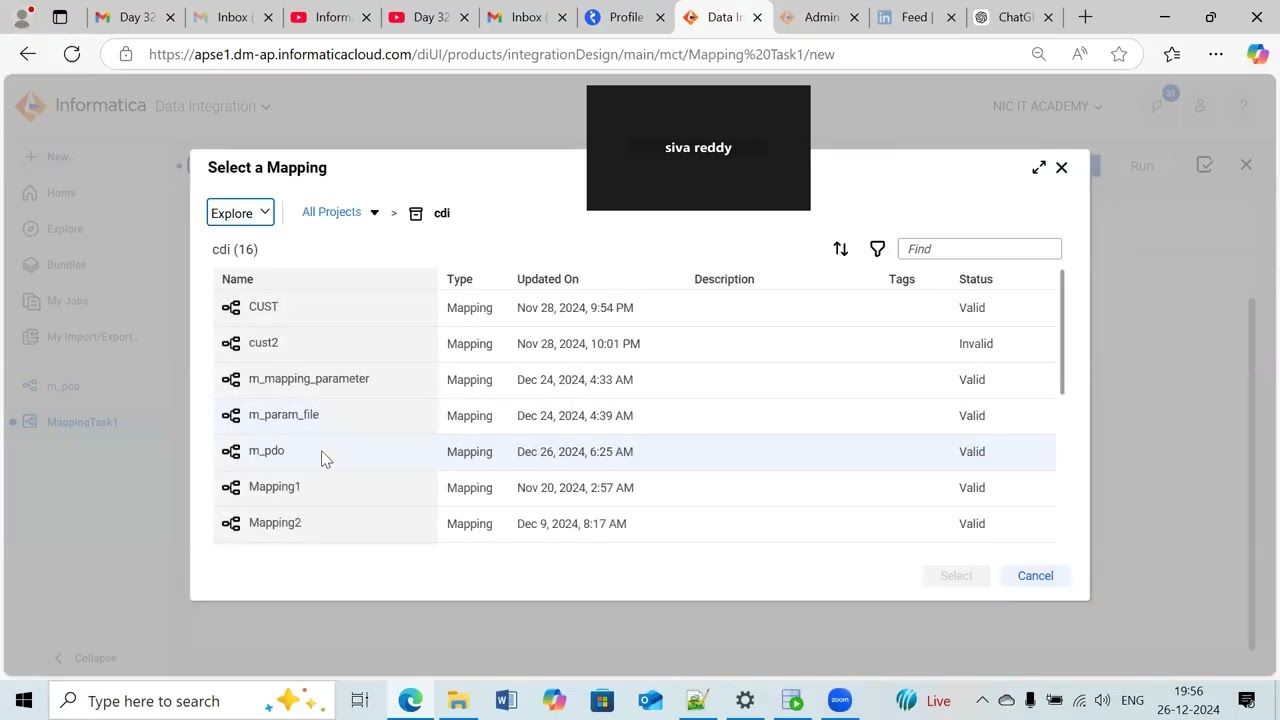Click the cust2 mapping icon

point(231,344)
